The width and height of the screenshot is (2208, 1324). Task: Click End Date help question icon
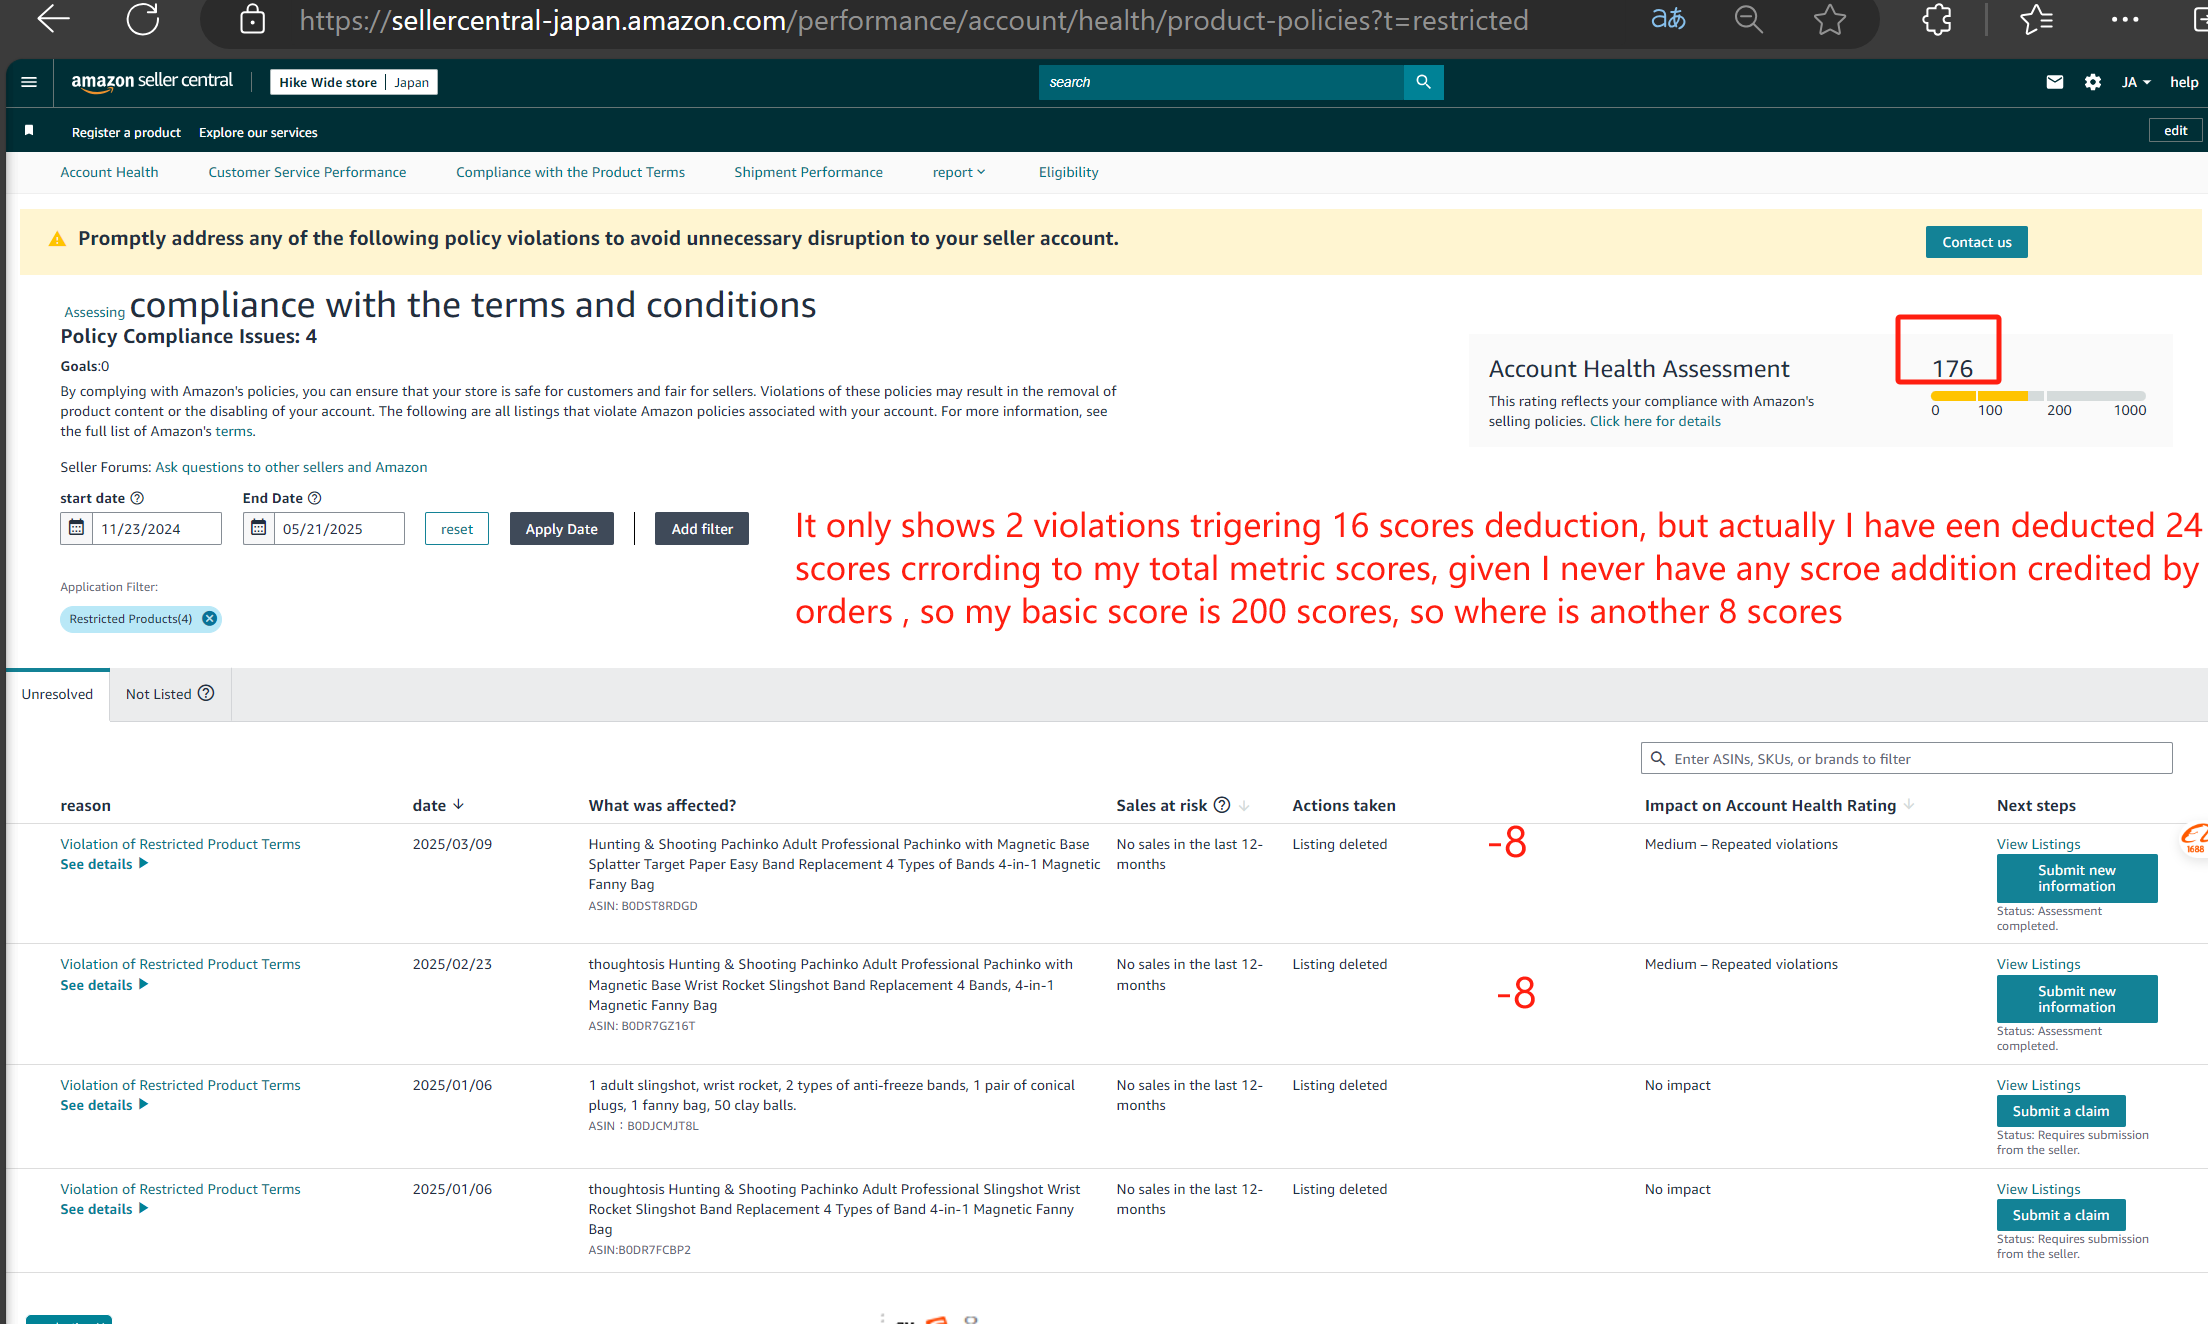315,498
